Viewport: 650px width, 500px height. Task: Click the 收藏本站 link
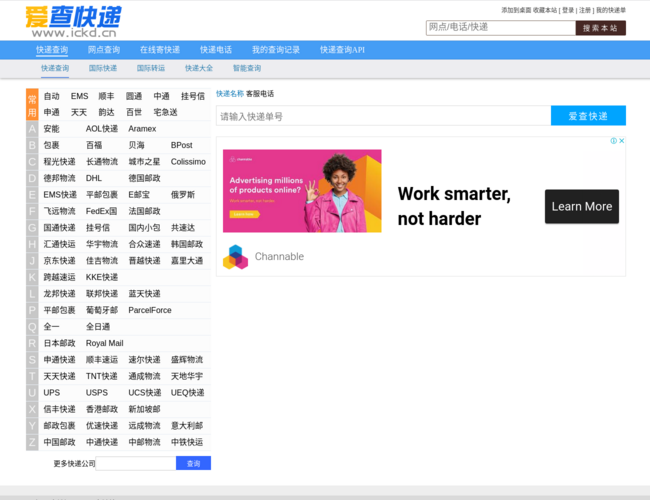coord(545,10)
